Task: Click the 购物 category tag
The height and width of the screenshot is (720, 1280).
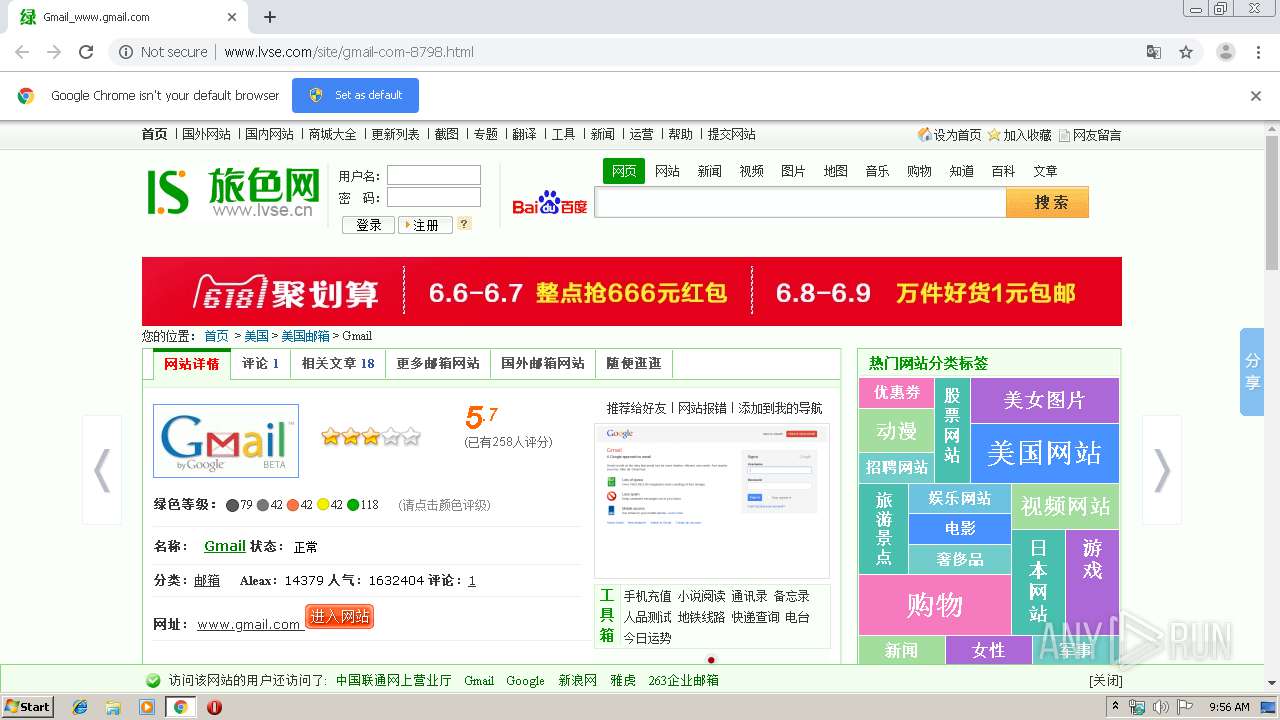Action: pos(934,605)
